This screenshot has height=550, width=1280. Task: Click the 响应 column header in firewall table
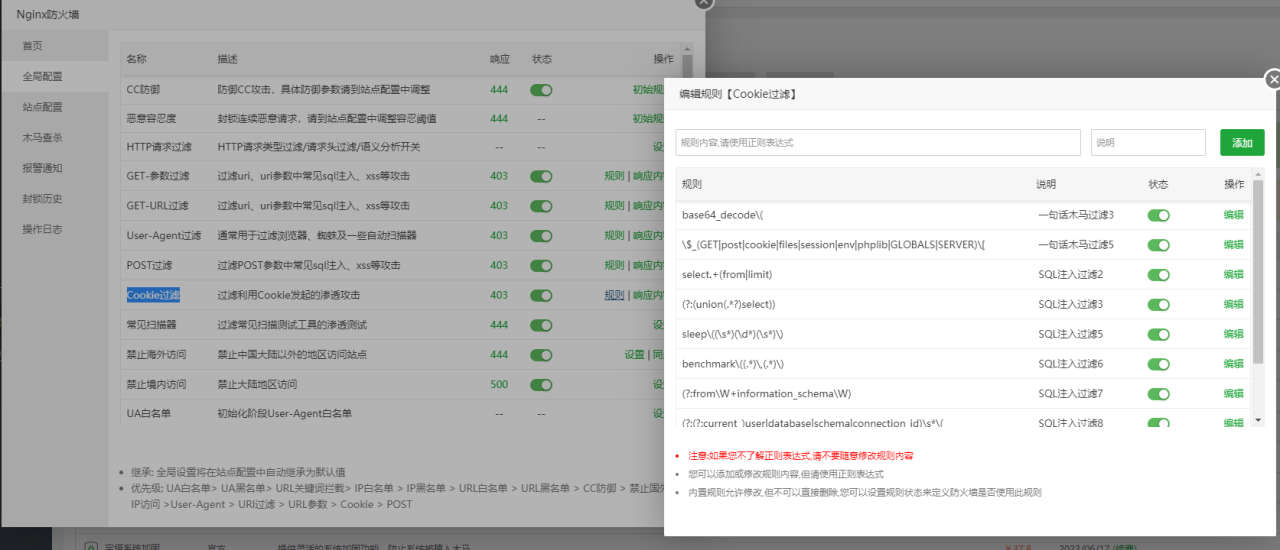click(x=499, y=60)
